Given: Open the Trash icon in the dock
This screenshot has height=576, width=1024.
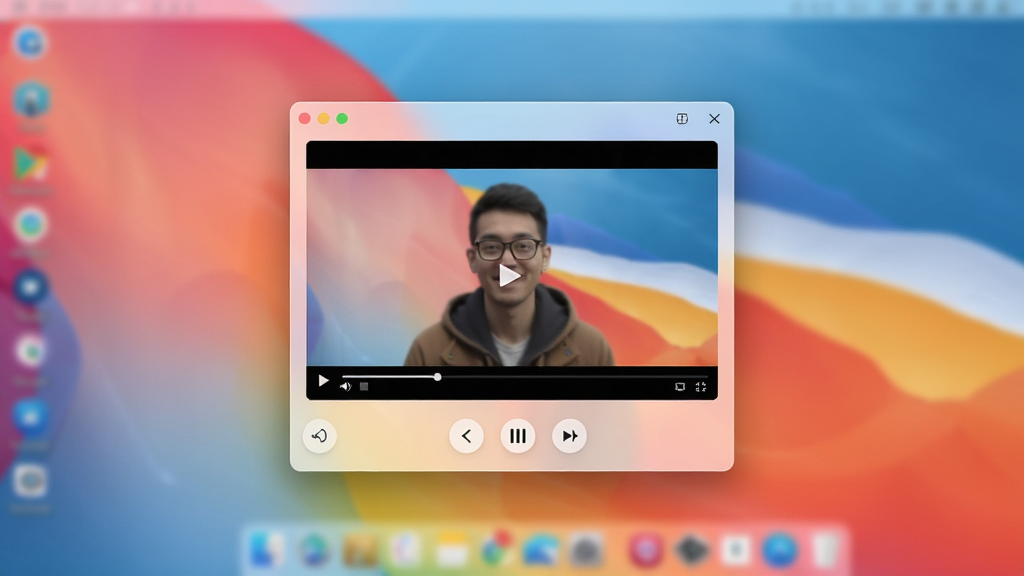Looking at the screenshot, I should tap(825, 550).
